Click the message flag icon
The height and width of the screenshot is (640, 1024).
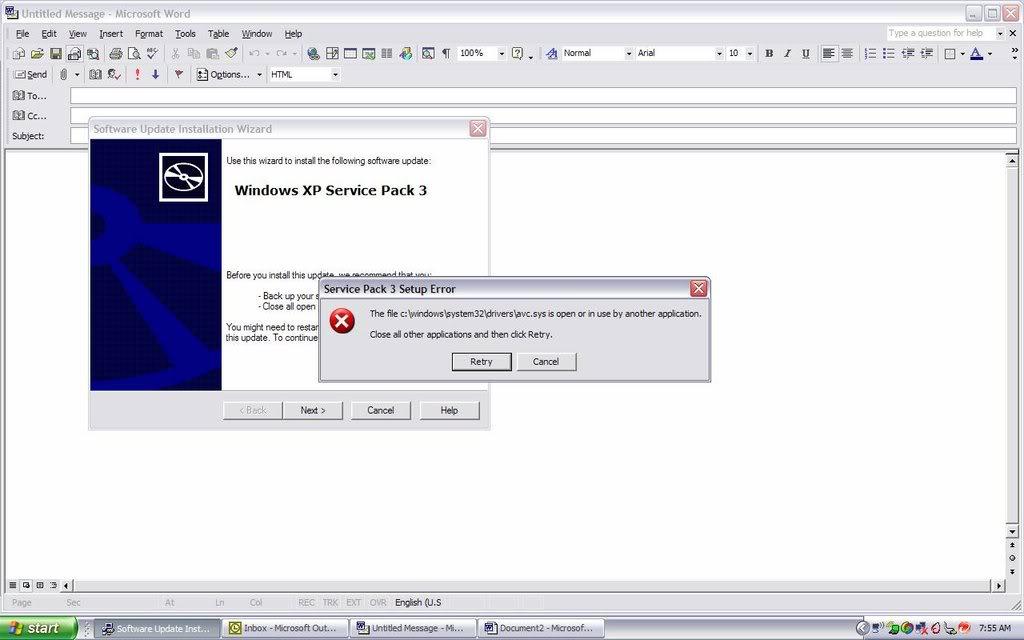coord(178,74)
